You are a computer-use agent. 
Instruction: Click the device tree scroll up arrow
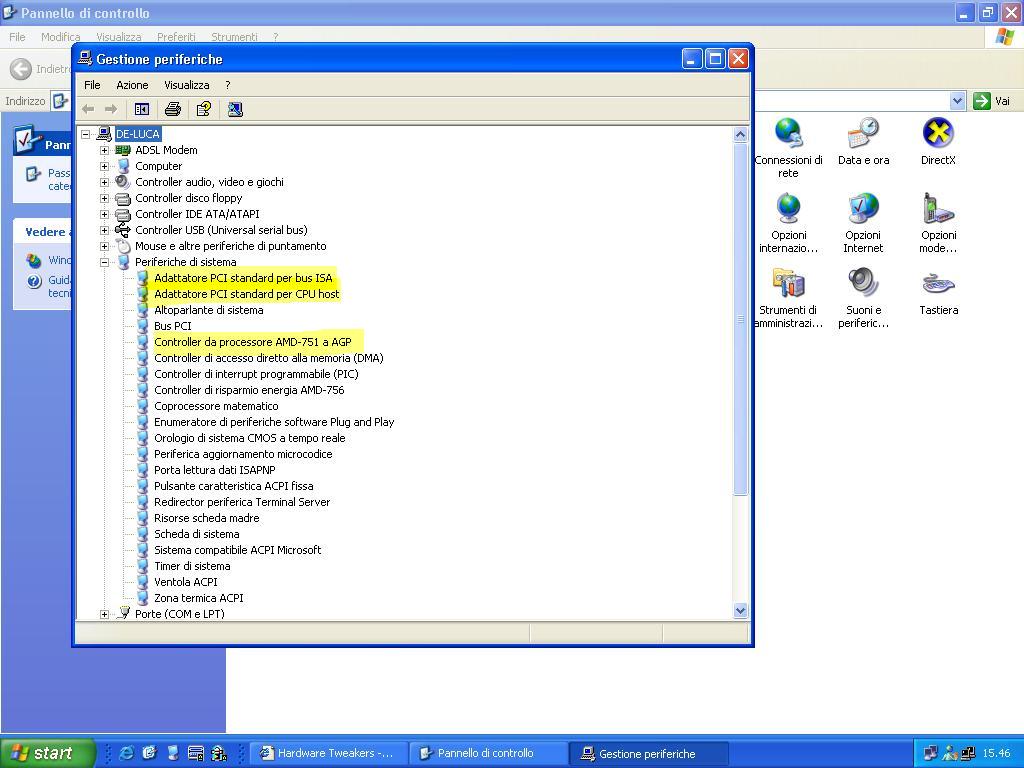[740, 135]
